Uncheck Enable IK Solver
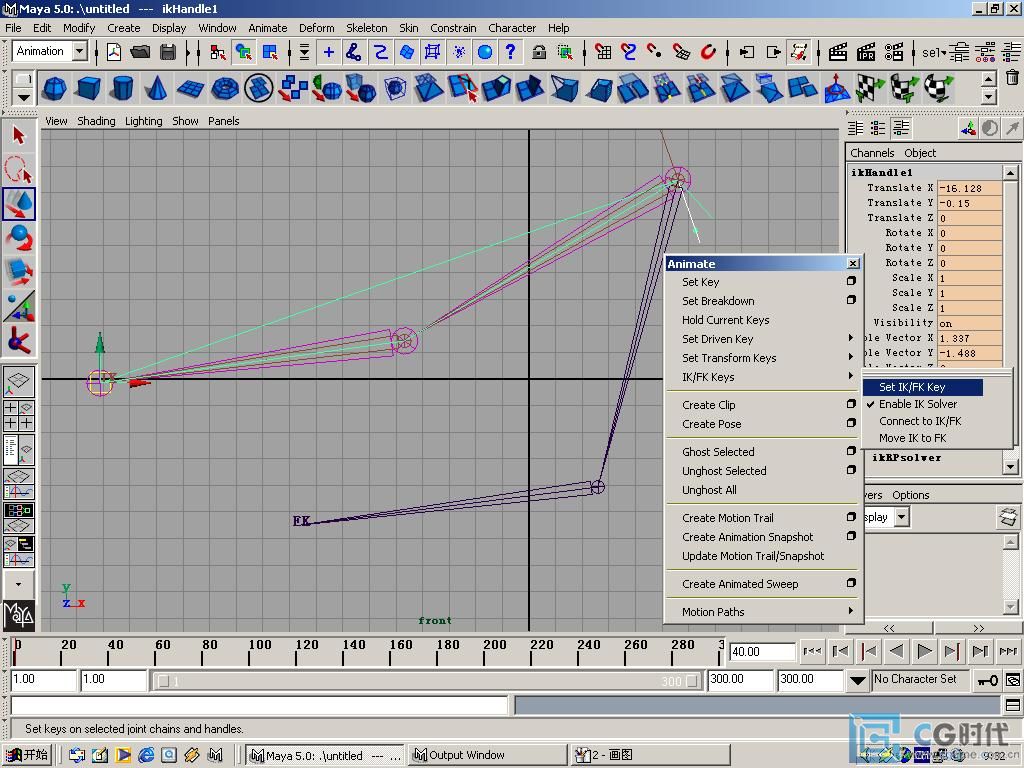 click(918, 404)
